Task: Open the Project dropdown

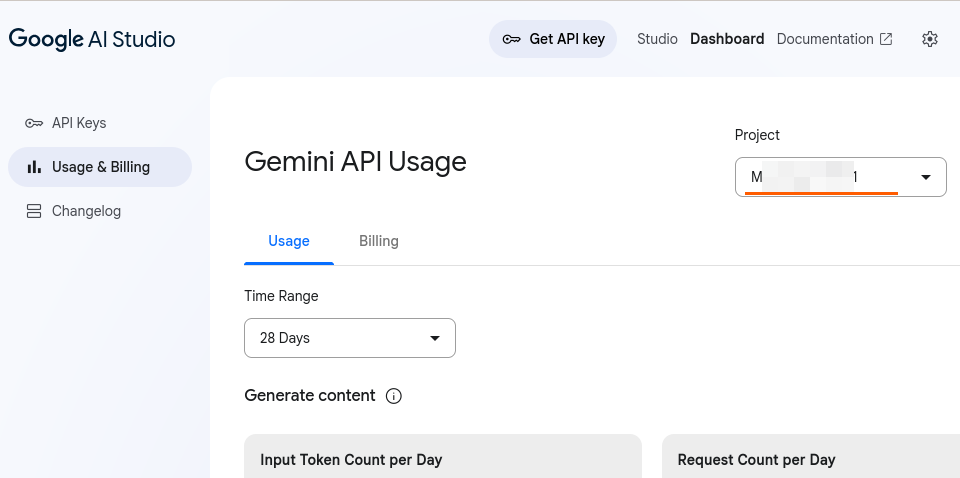Action: [841, 177]
